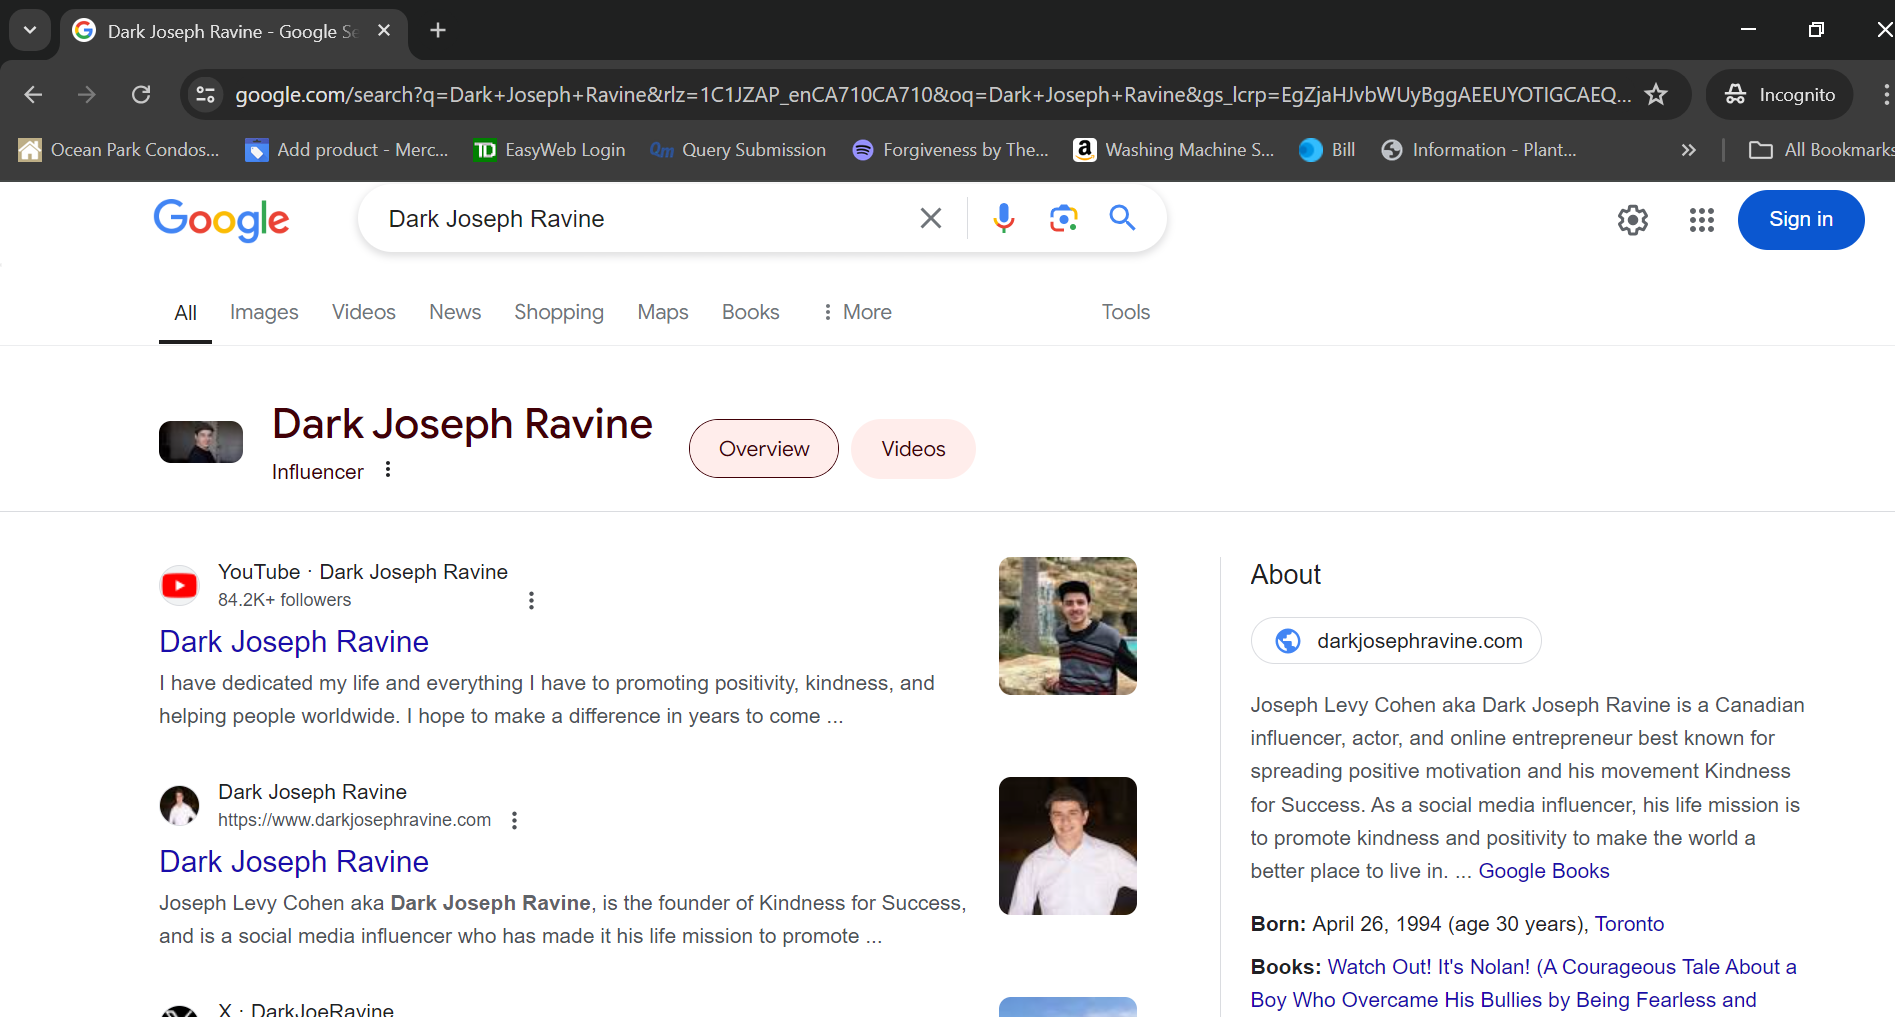Open search Tools

(x=1126, y=312)
